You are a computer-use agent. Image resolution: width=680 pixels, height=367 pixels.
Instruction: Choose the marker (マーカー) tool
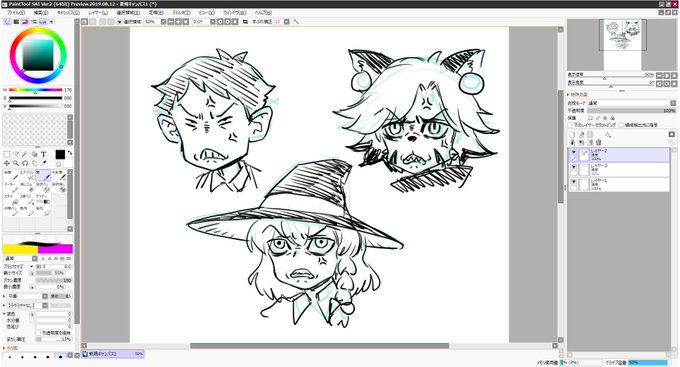click(x=11, y=187)
